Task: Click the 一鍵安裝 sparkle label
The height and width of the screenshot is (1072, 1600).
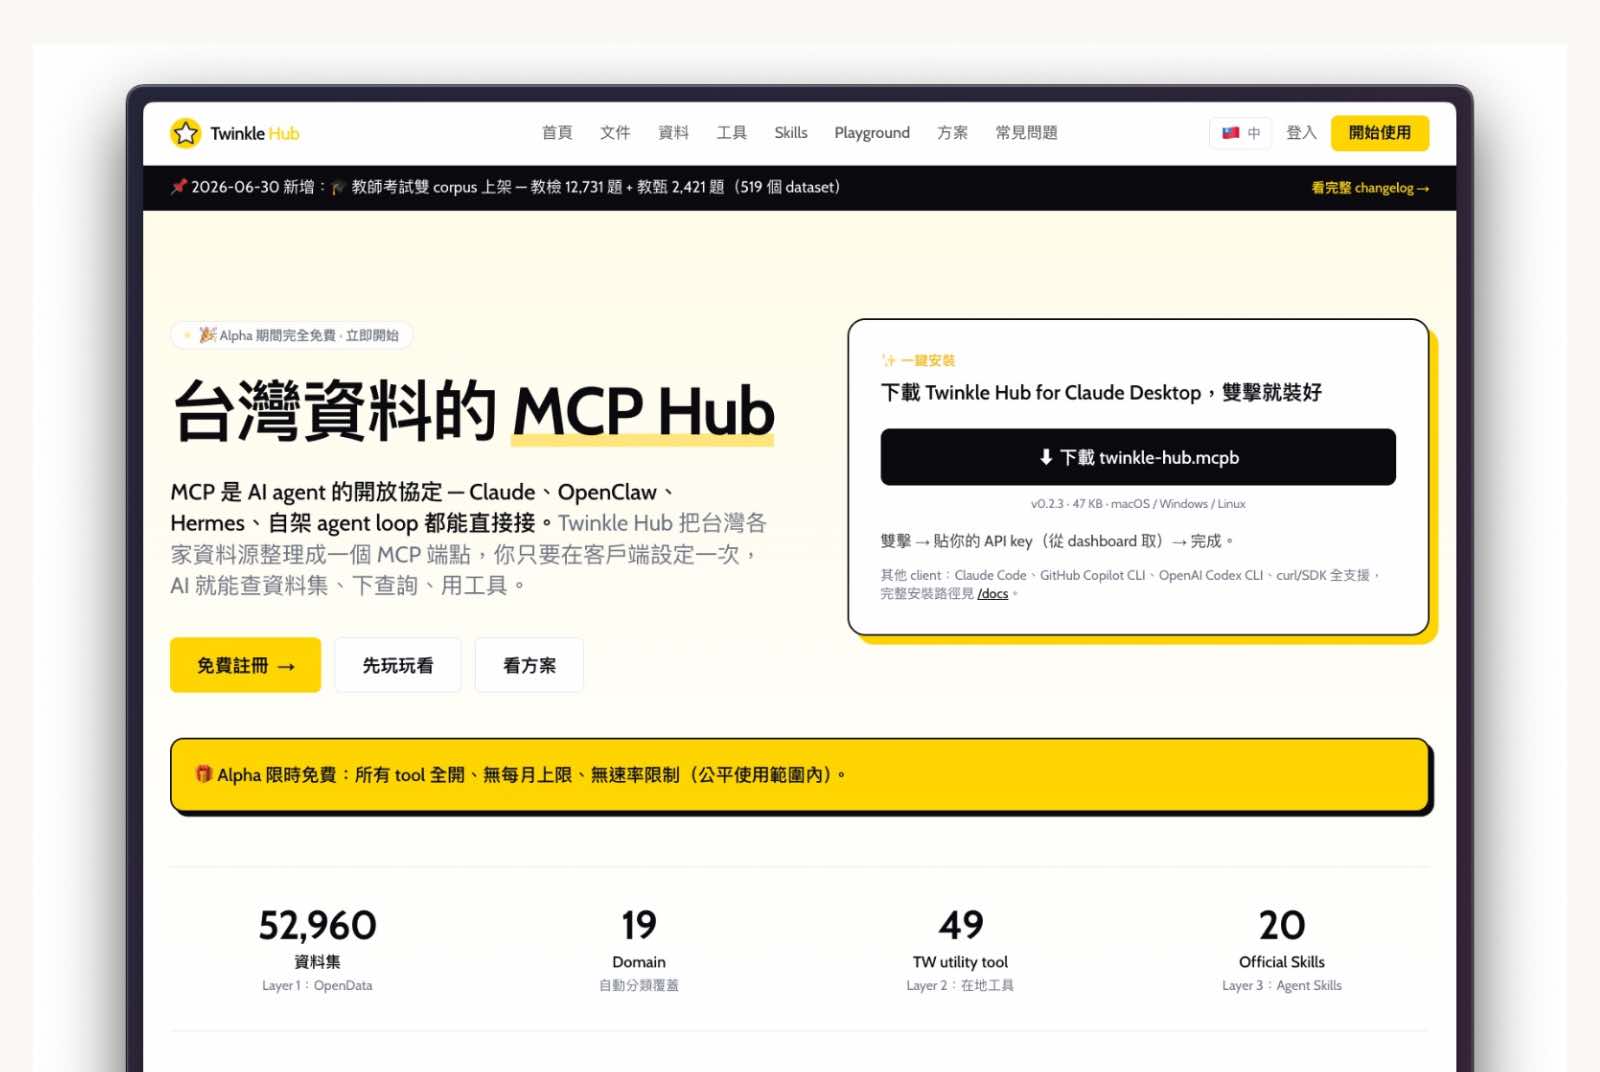Action: pos(918,360)
